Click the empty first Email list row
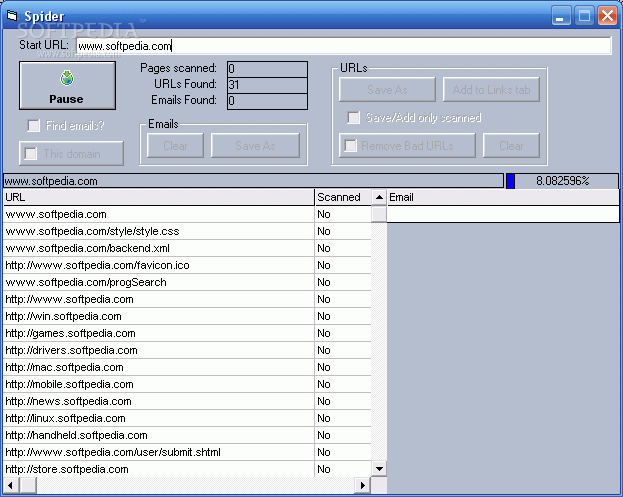 pyautogui.click(x=503, y=214)
